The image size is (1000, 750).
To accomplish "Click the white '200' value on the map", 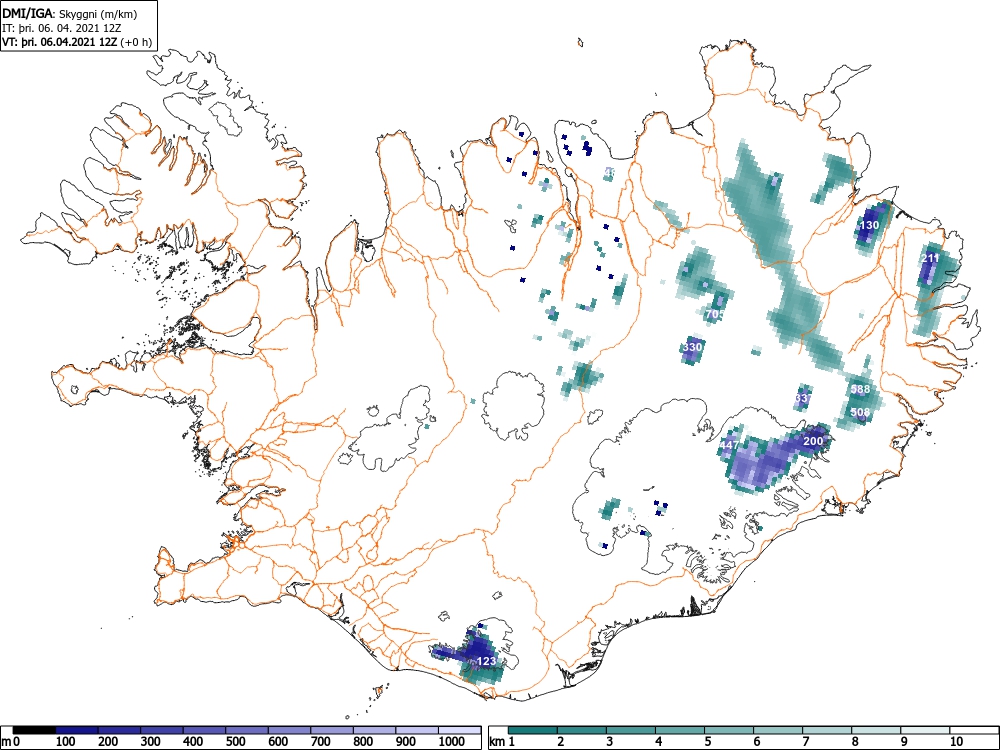I will (x=813, y=441).
